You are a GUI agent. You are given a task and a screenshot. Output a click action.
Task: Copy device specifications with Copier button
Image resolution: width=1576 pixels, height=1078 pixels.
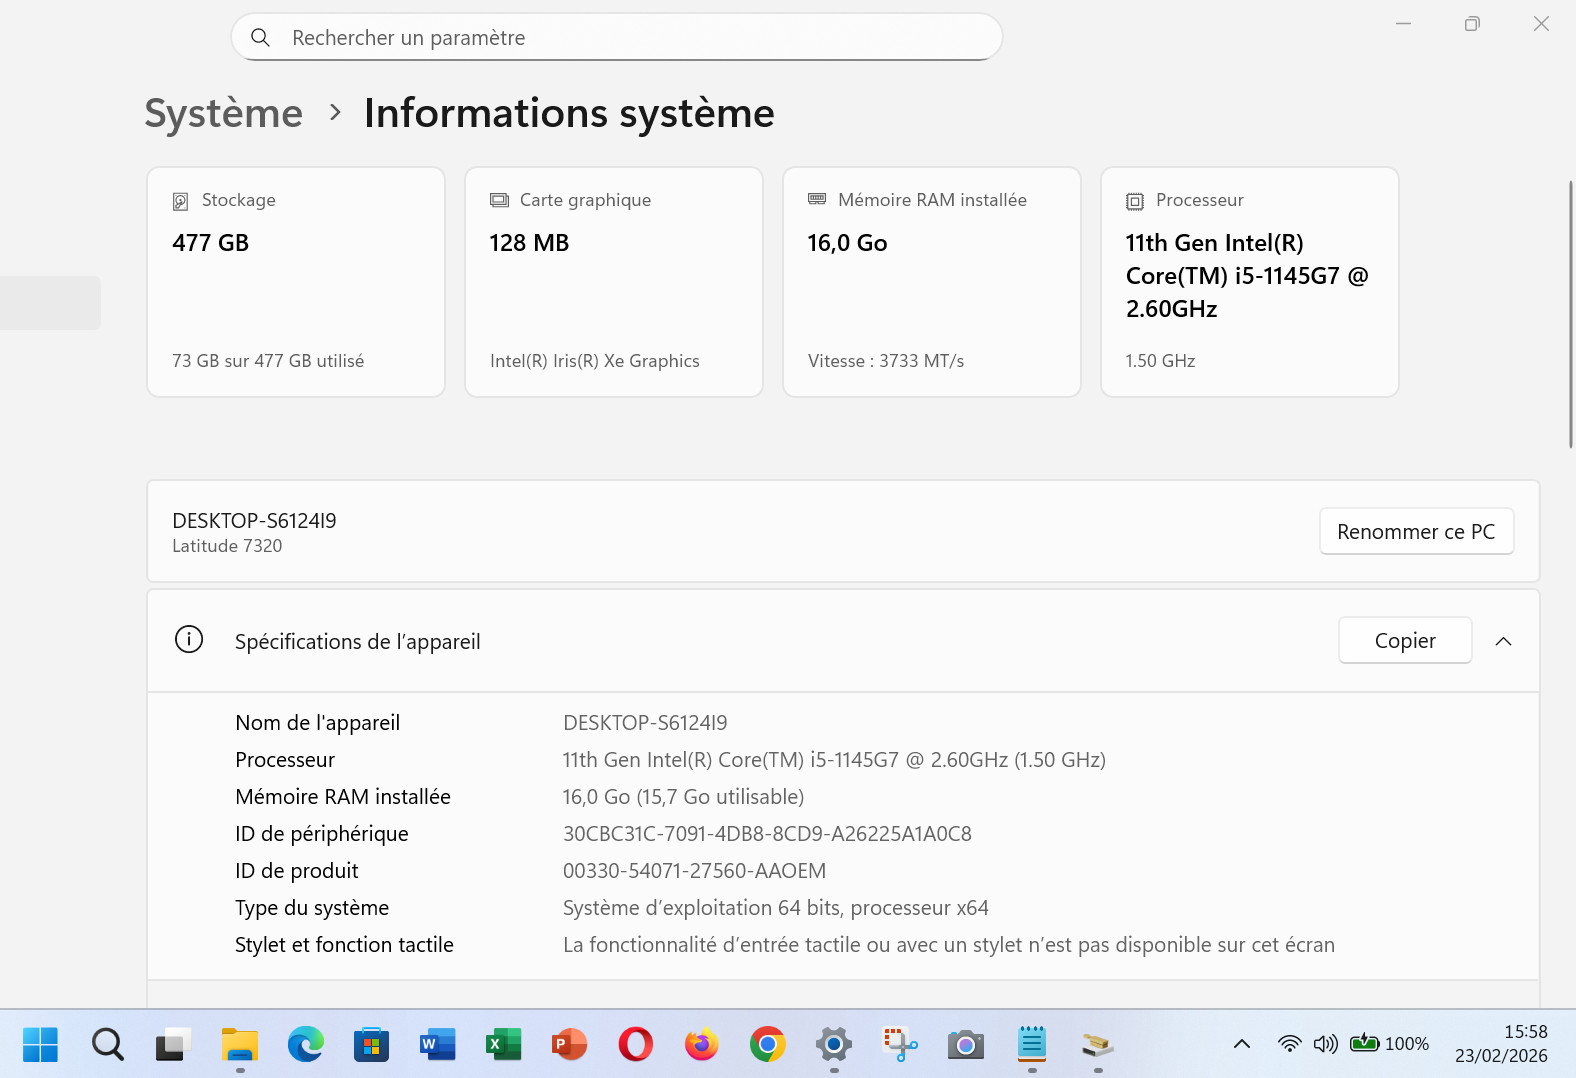pyautogui.click(x=1404, y=640)
